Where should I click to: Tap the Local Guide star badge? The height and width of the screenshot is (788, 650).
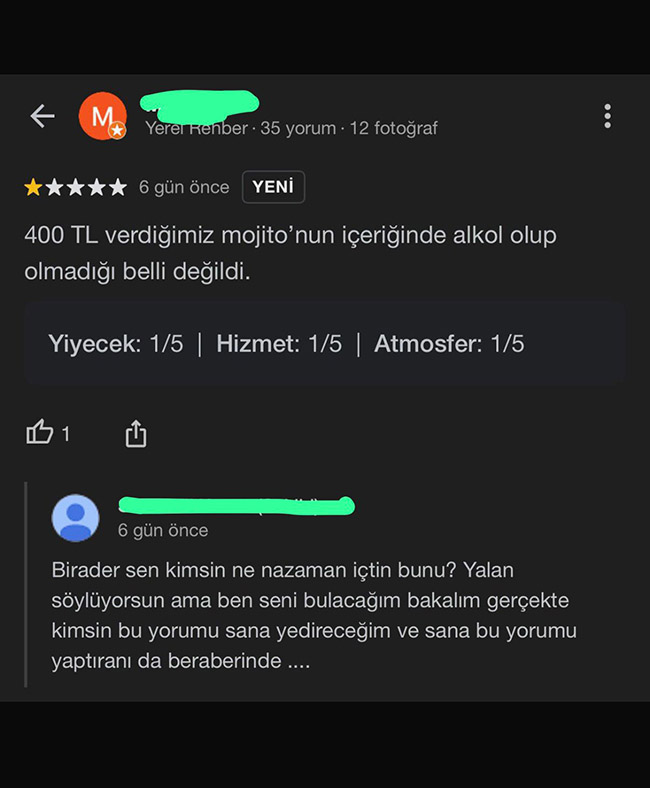click(x=118, y=131)
